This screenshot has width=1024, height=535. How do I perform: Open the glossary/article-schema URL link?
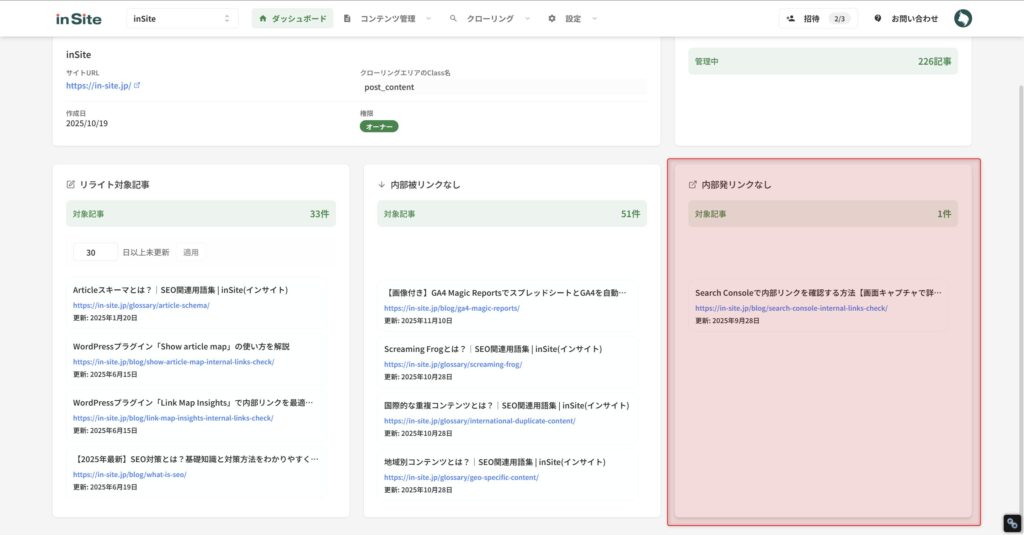tap(141, 305)
